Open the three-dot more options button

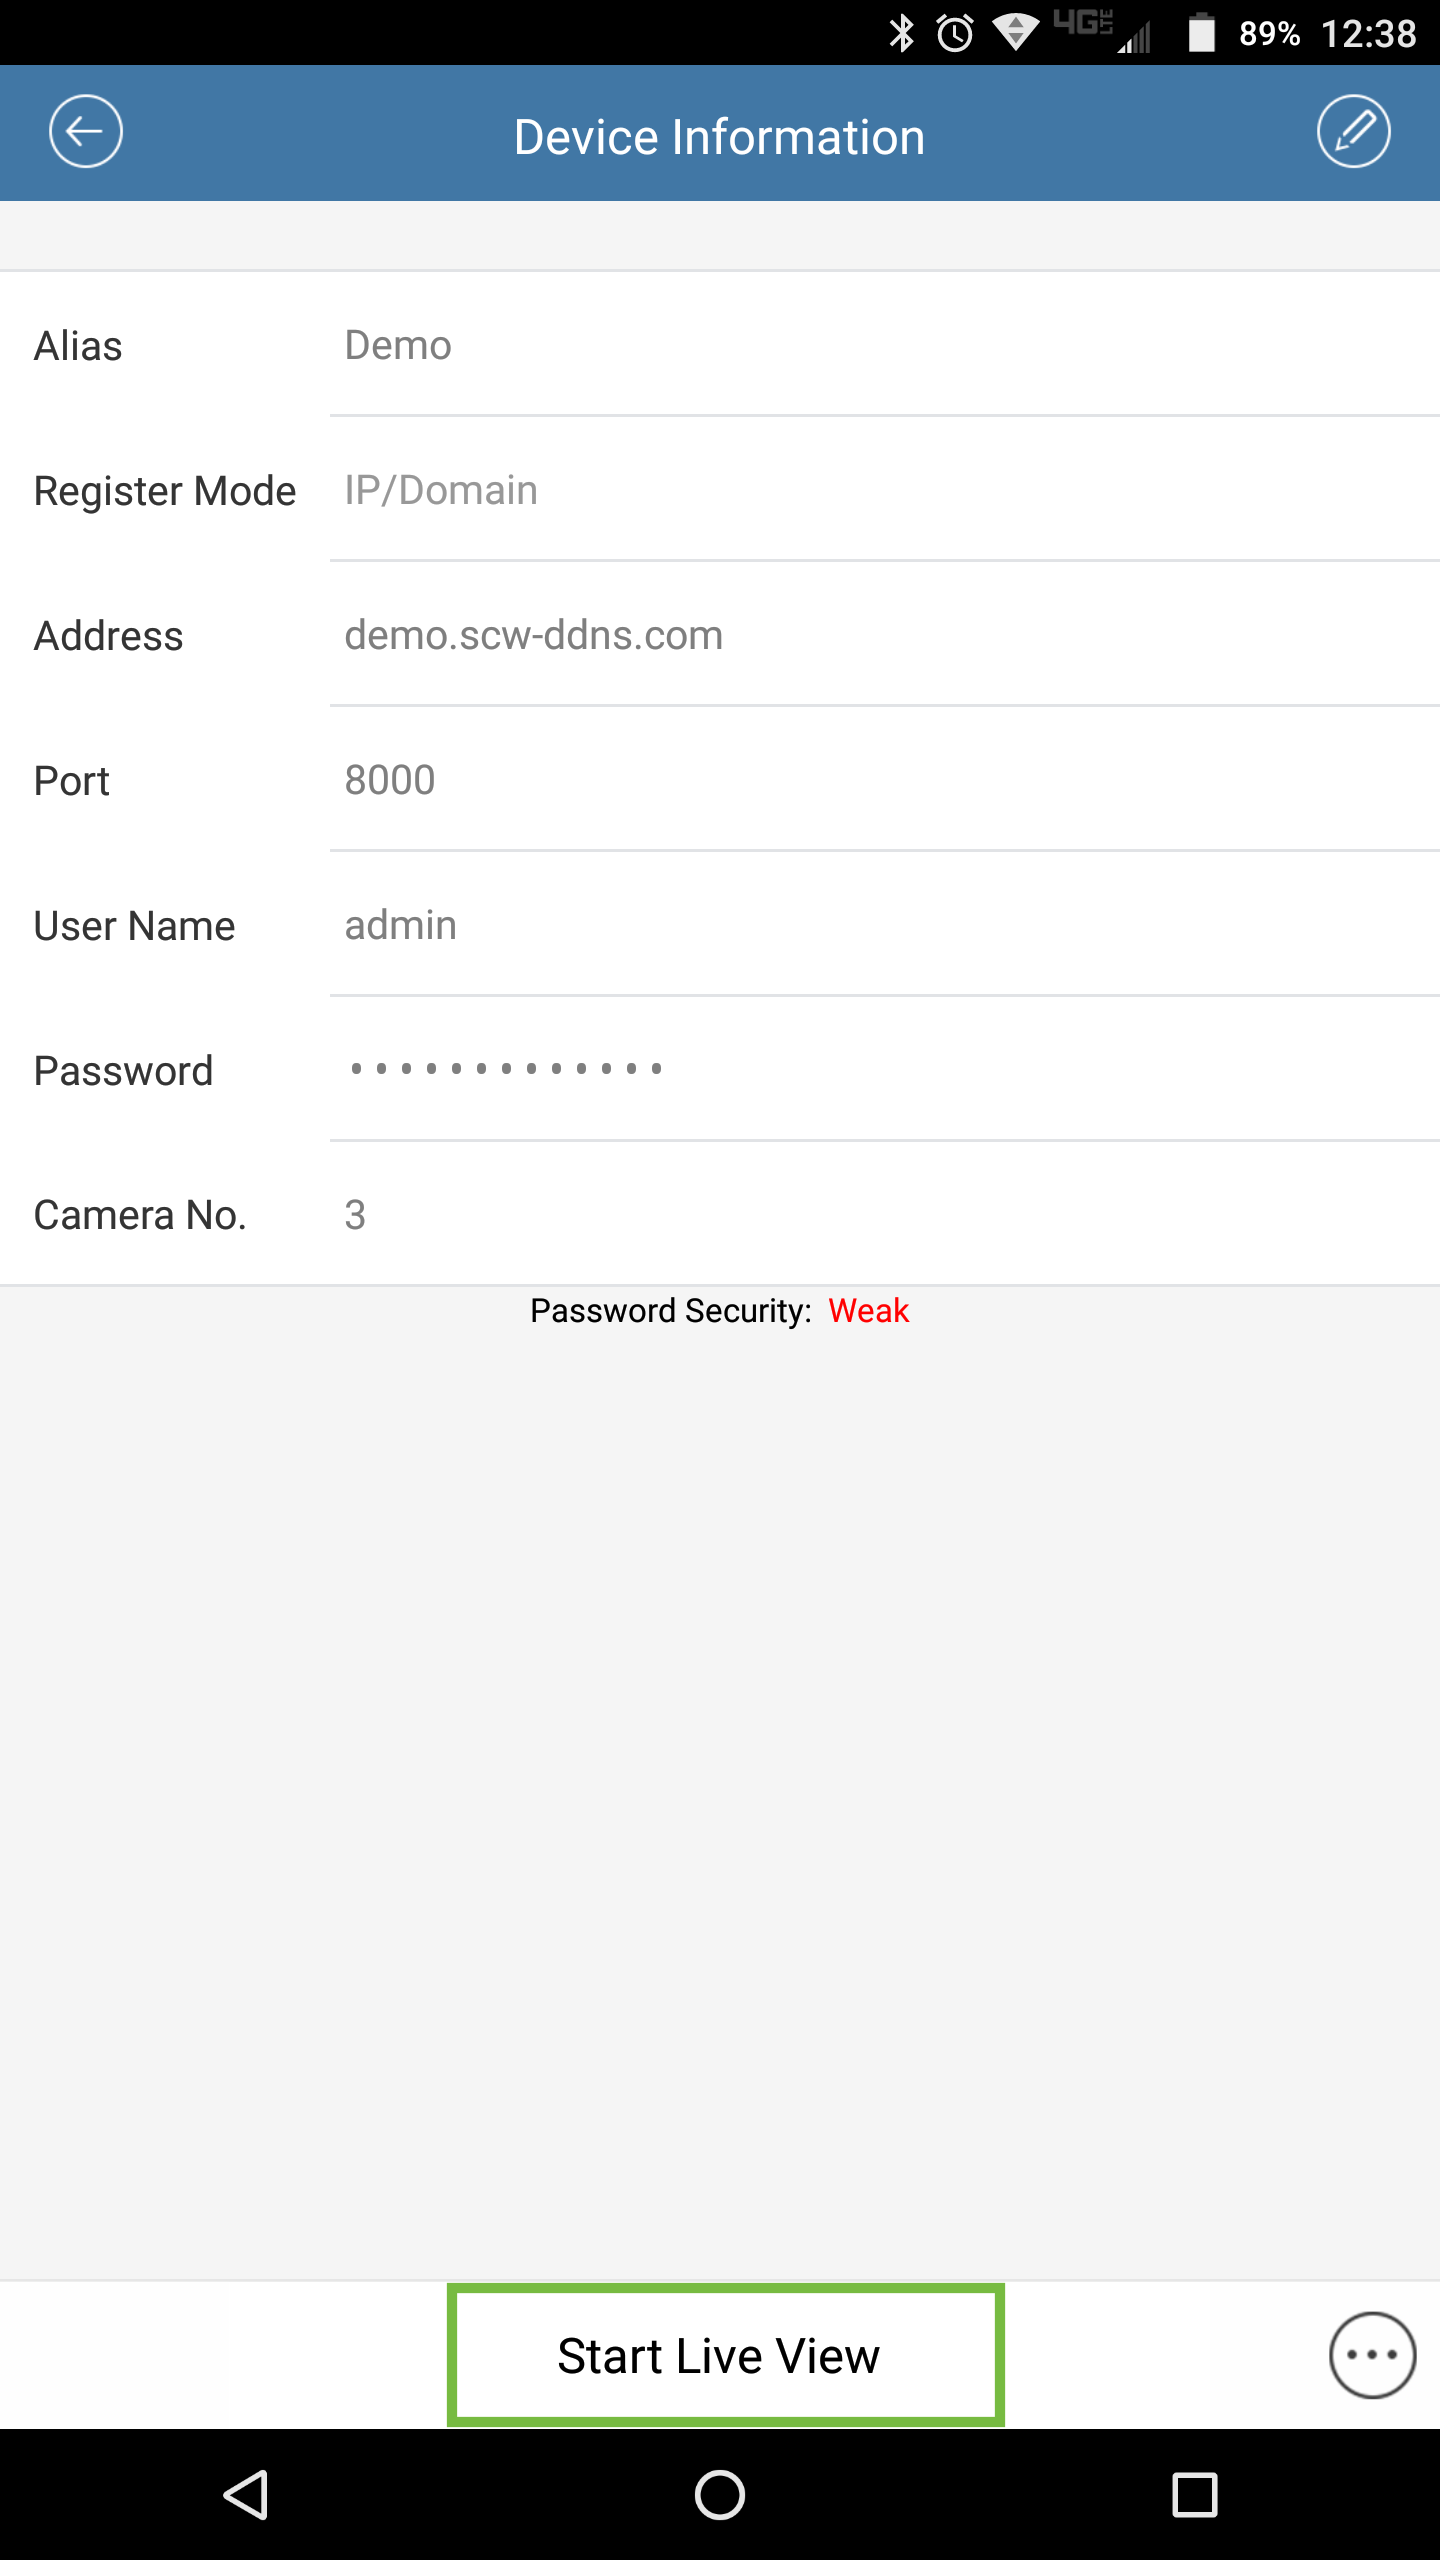pos(1372,2355)
